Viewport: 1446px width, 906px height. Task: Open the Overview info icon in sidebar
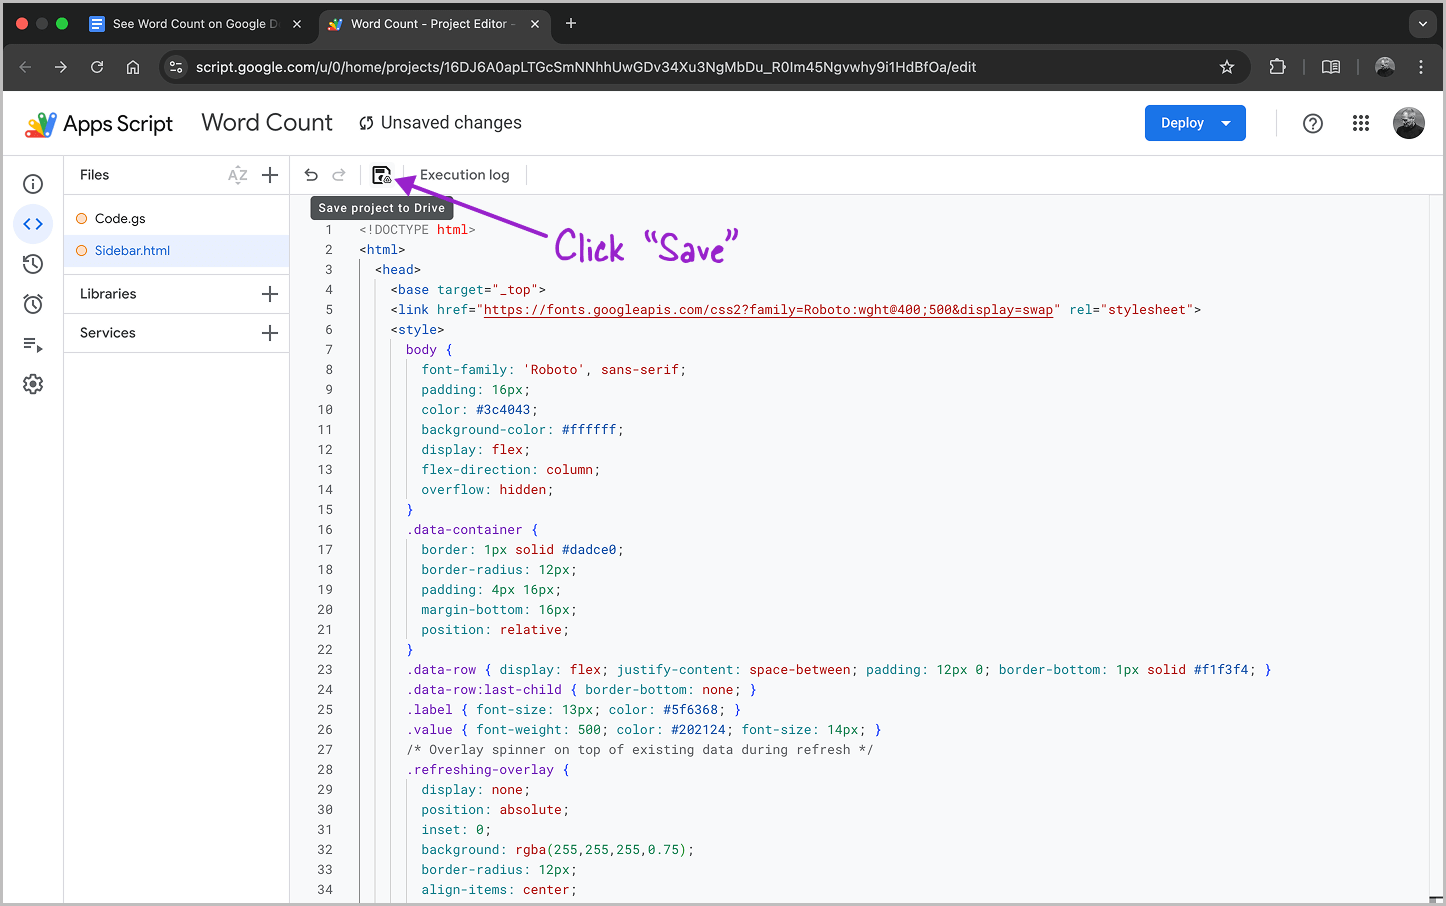33,184
